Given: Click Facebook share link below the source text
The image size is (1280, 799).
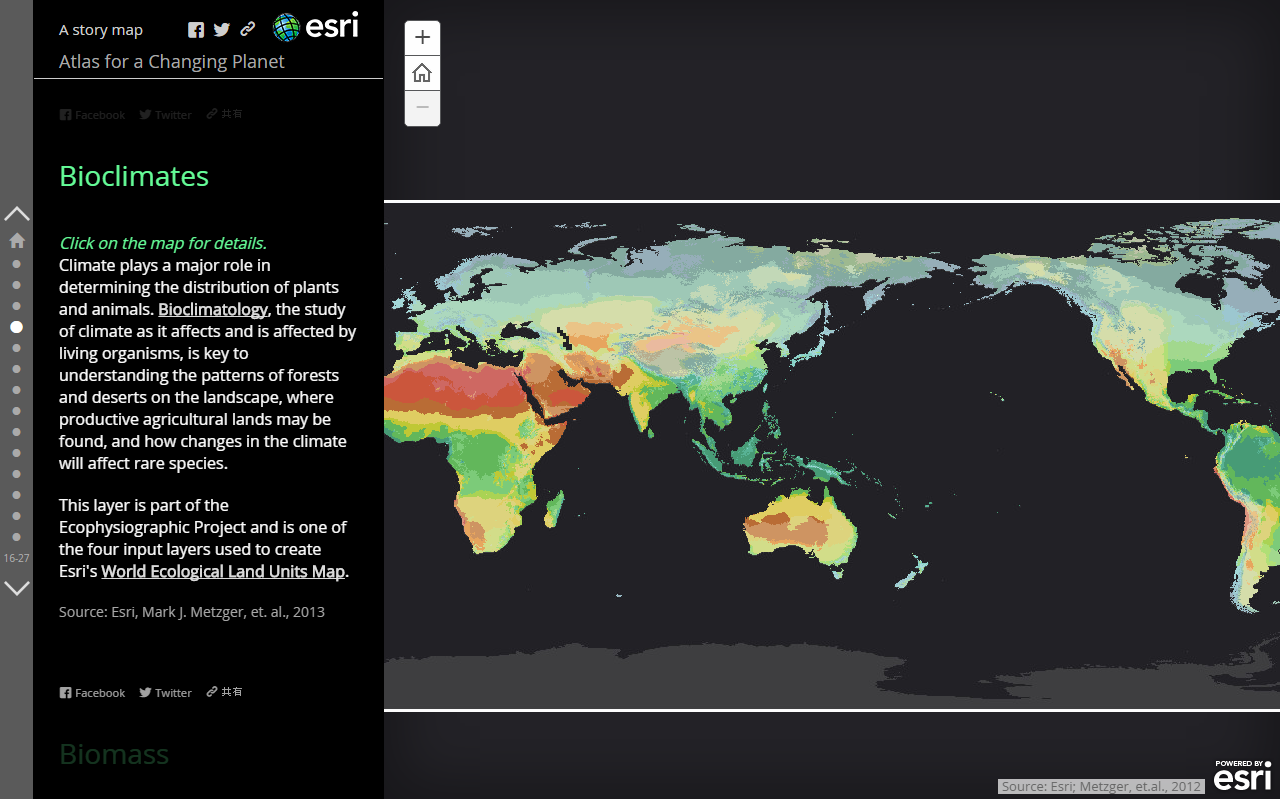Looking at the screenshot, I should (x=92, y=693).
